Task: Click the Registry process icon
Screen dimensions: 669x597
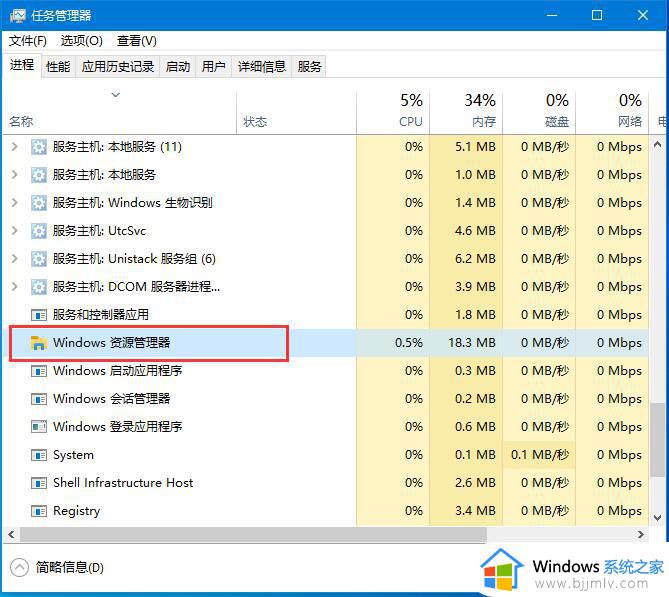Action: [x=39, y=511]
